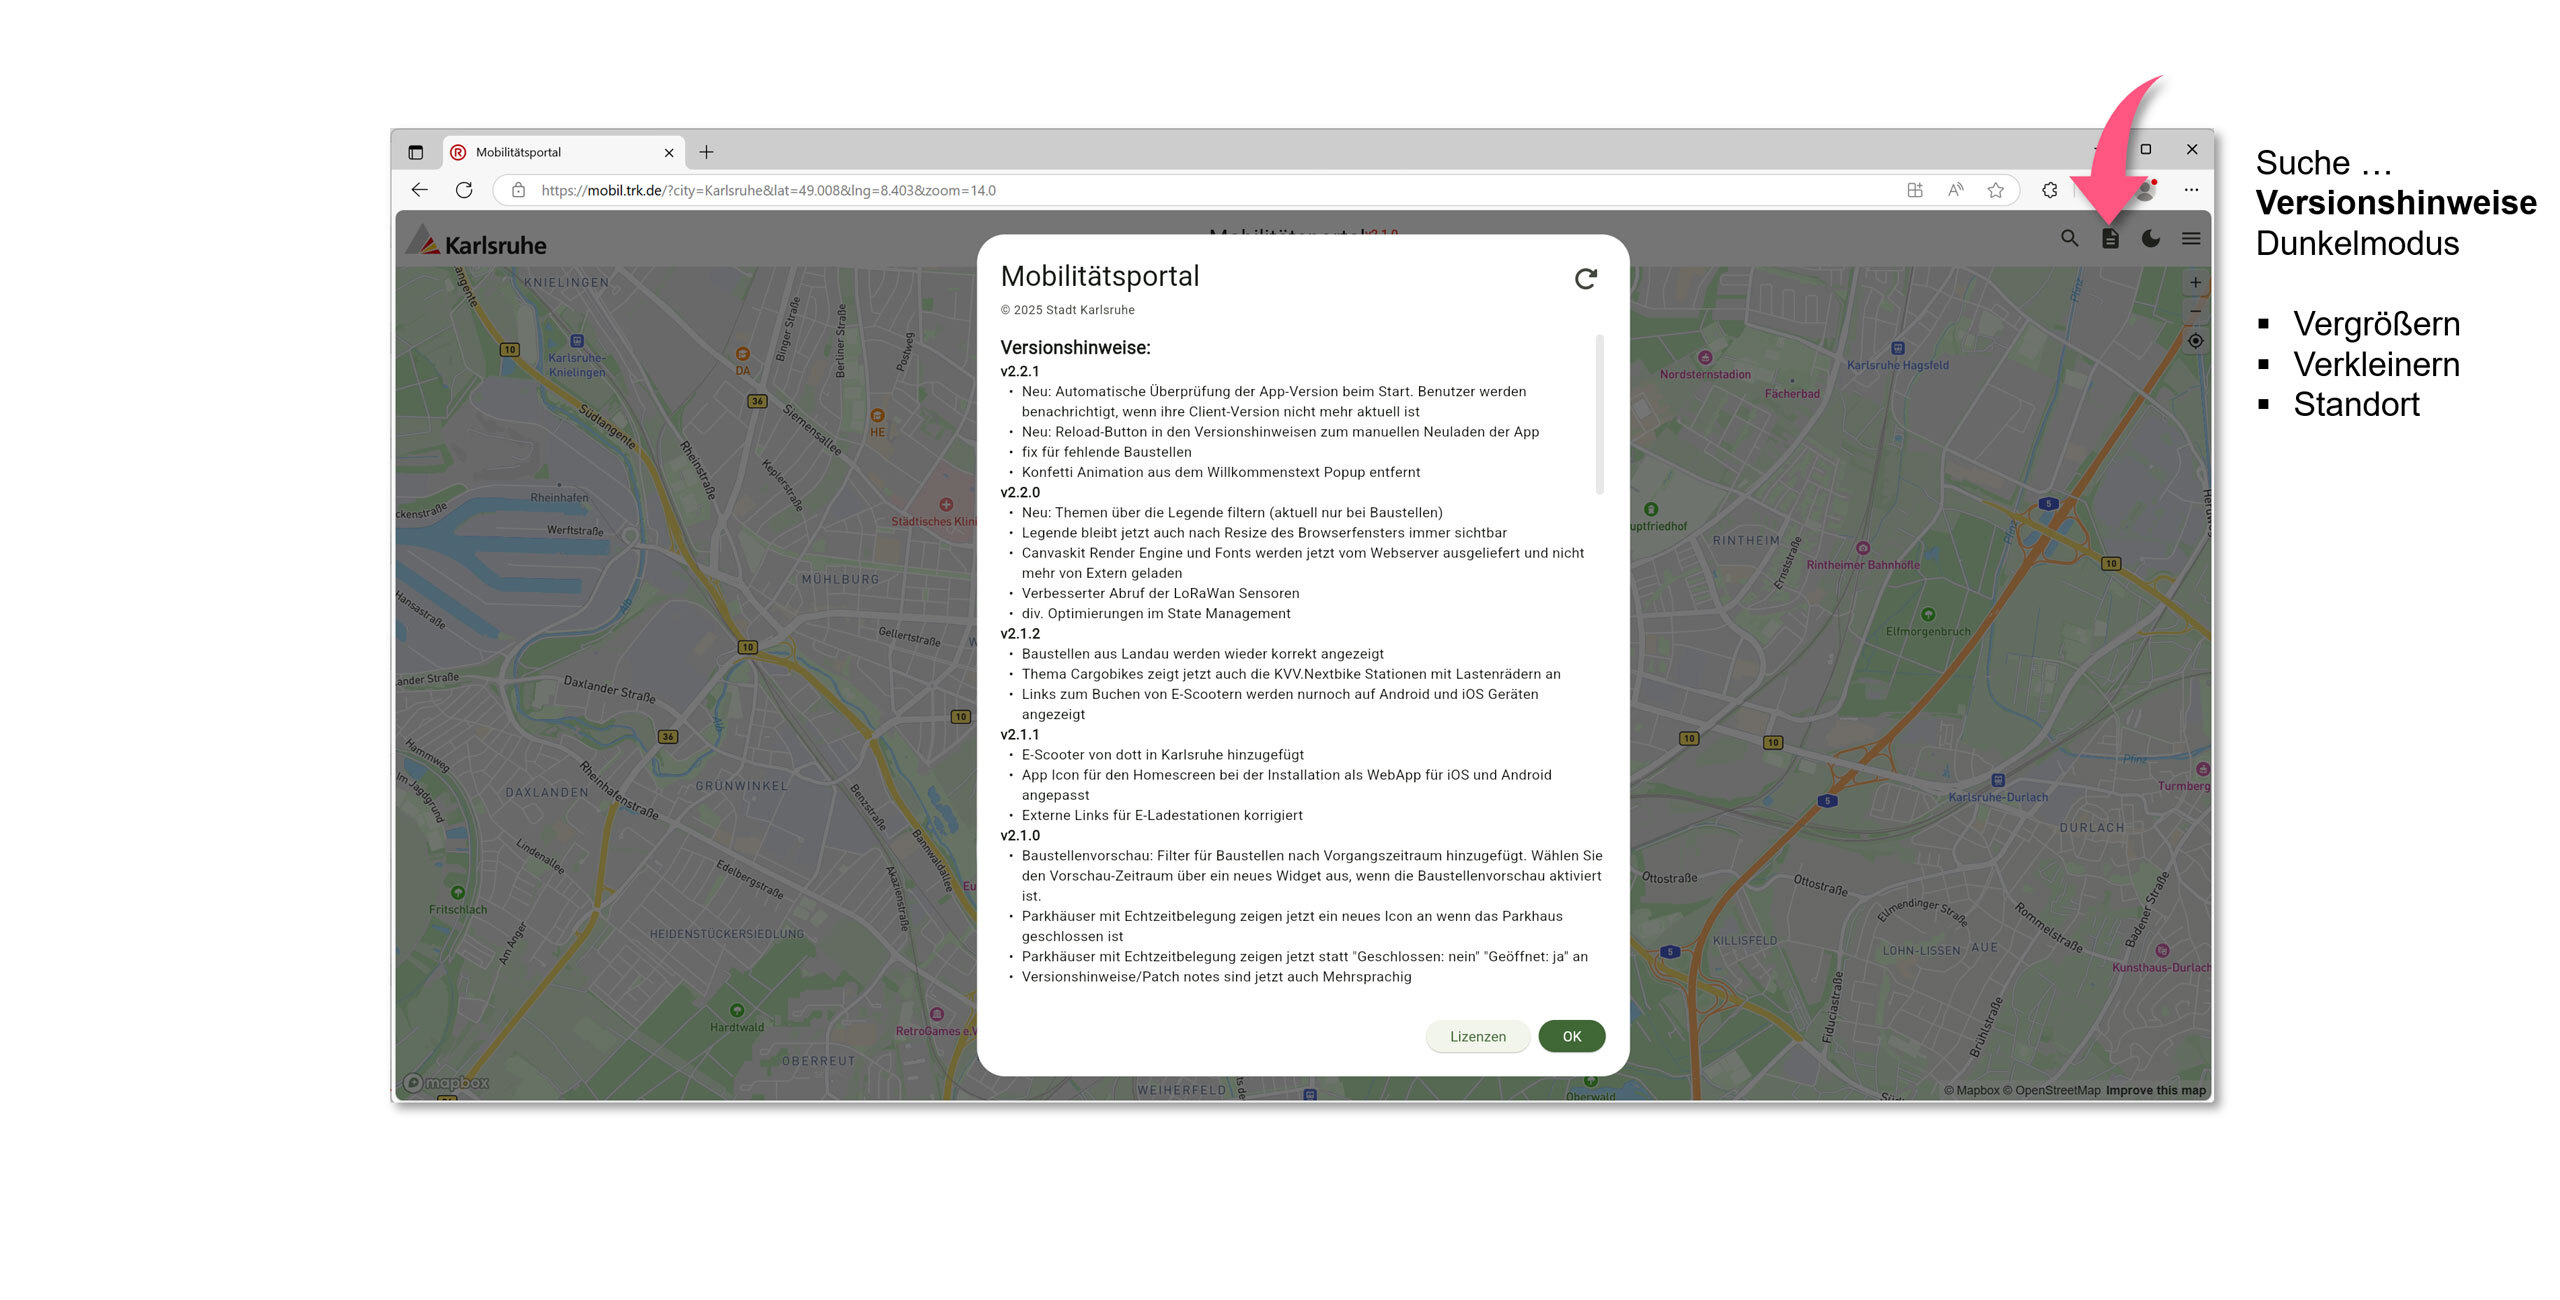2560x1300 pixels.
Task: Center the map on my location
Action: click(2195, 341)
